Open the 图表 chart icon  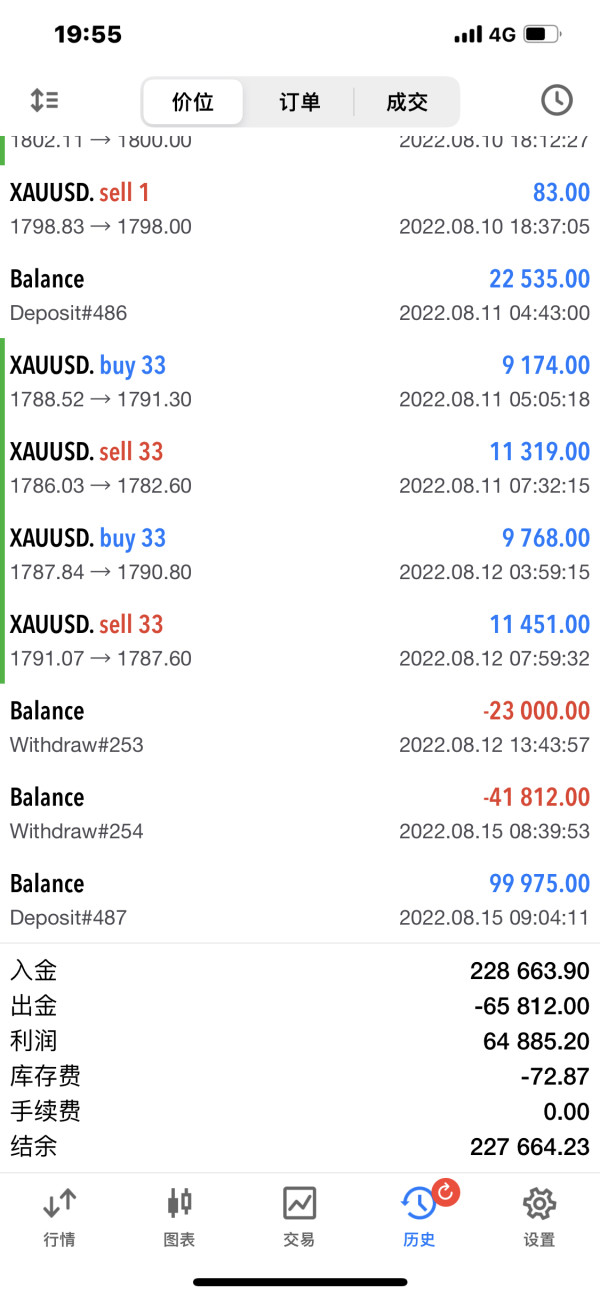(x=179, y=1215)
